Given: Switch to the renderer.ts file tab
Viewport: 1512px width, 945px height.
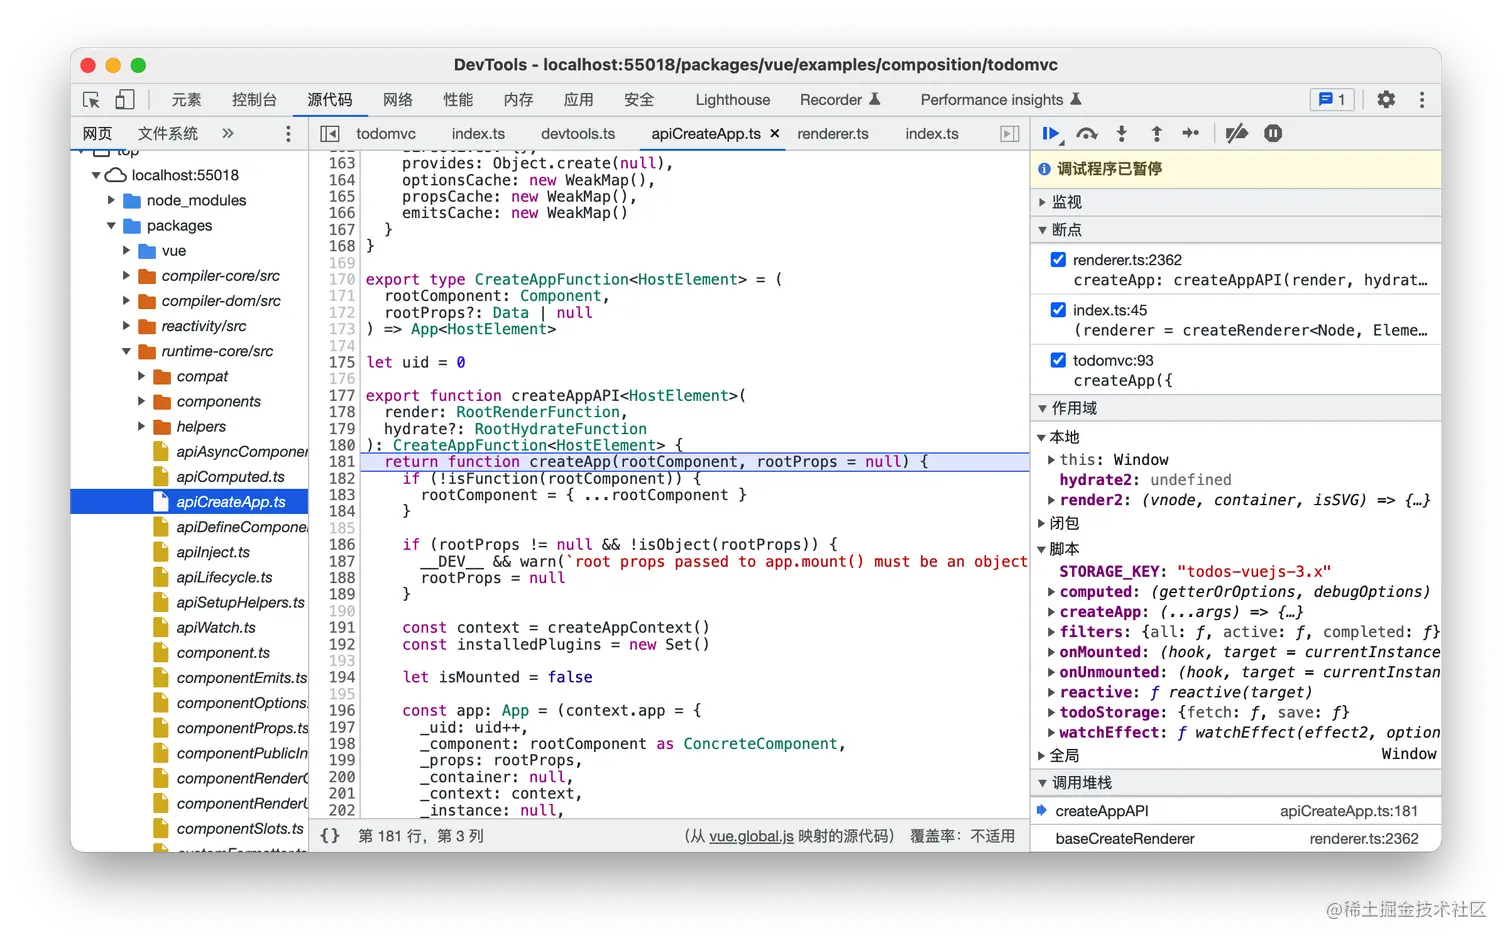Looking at the screenshot, I should coord(833,133).
